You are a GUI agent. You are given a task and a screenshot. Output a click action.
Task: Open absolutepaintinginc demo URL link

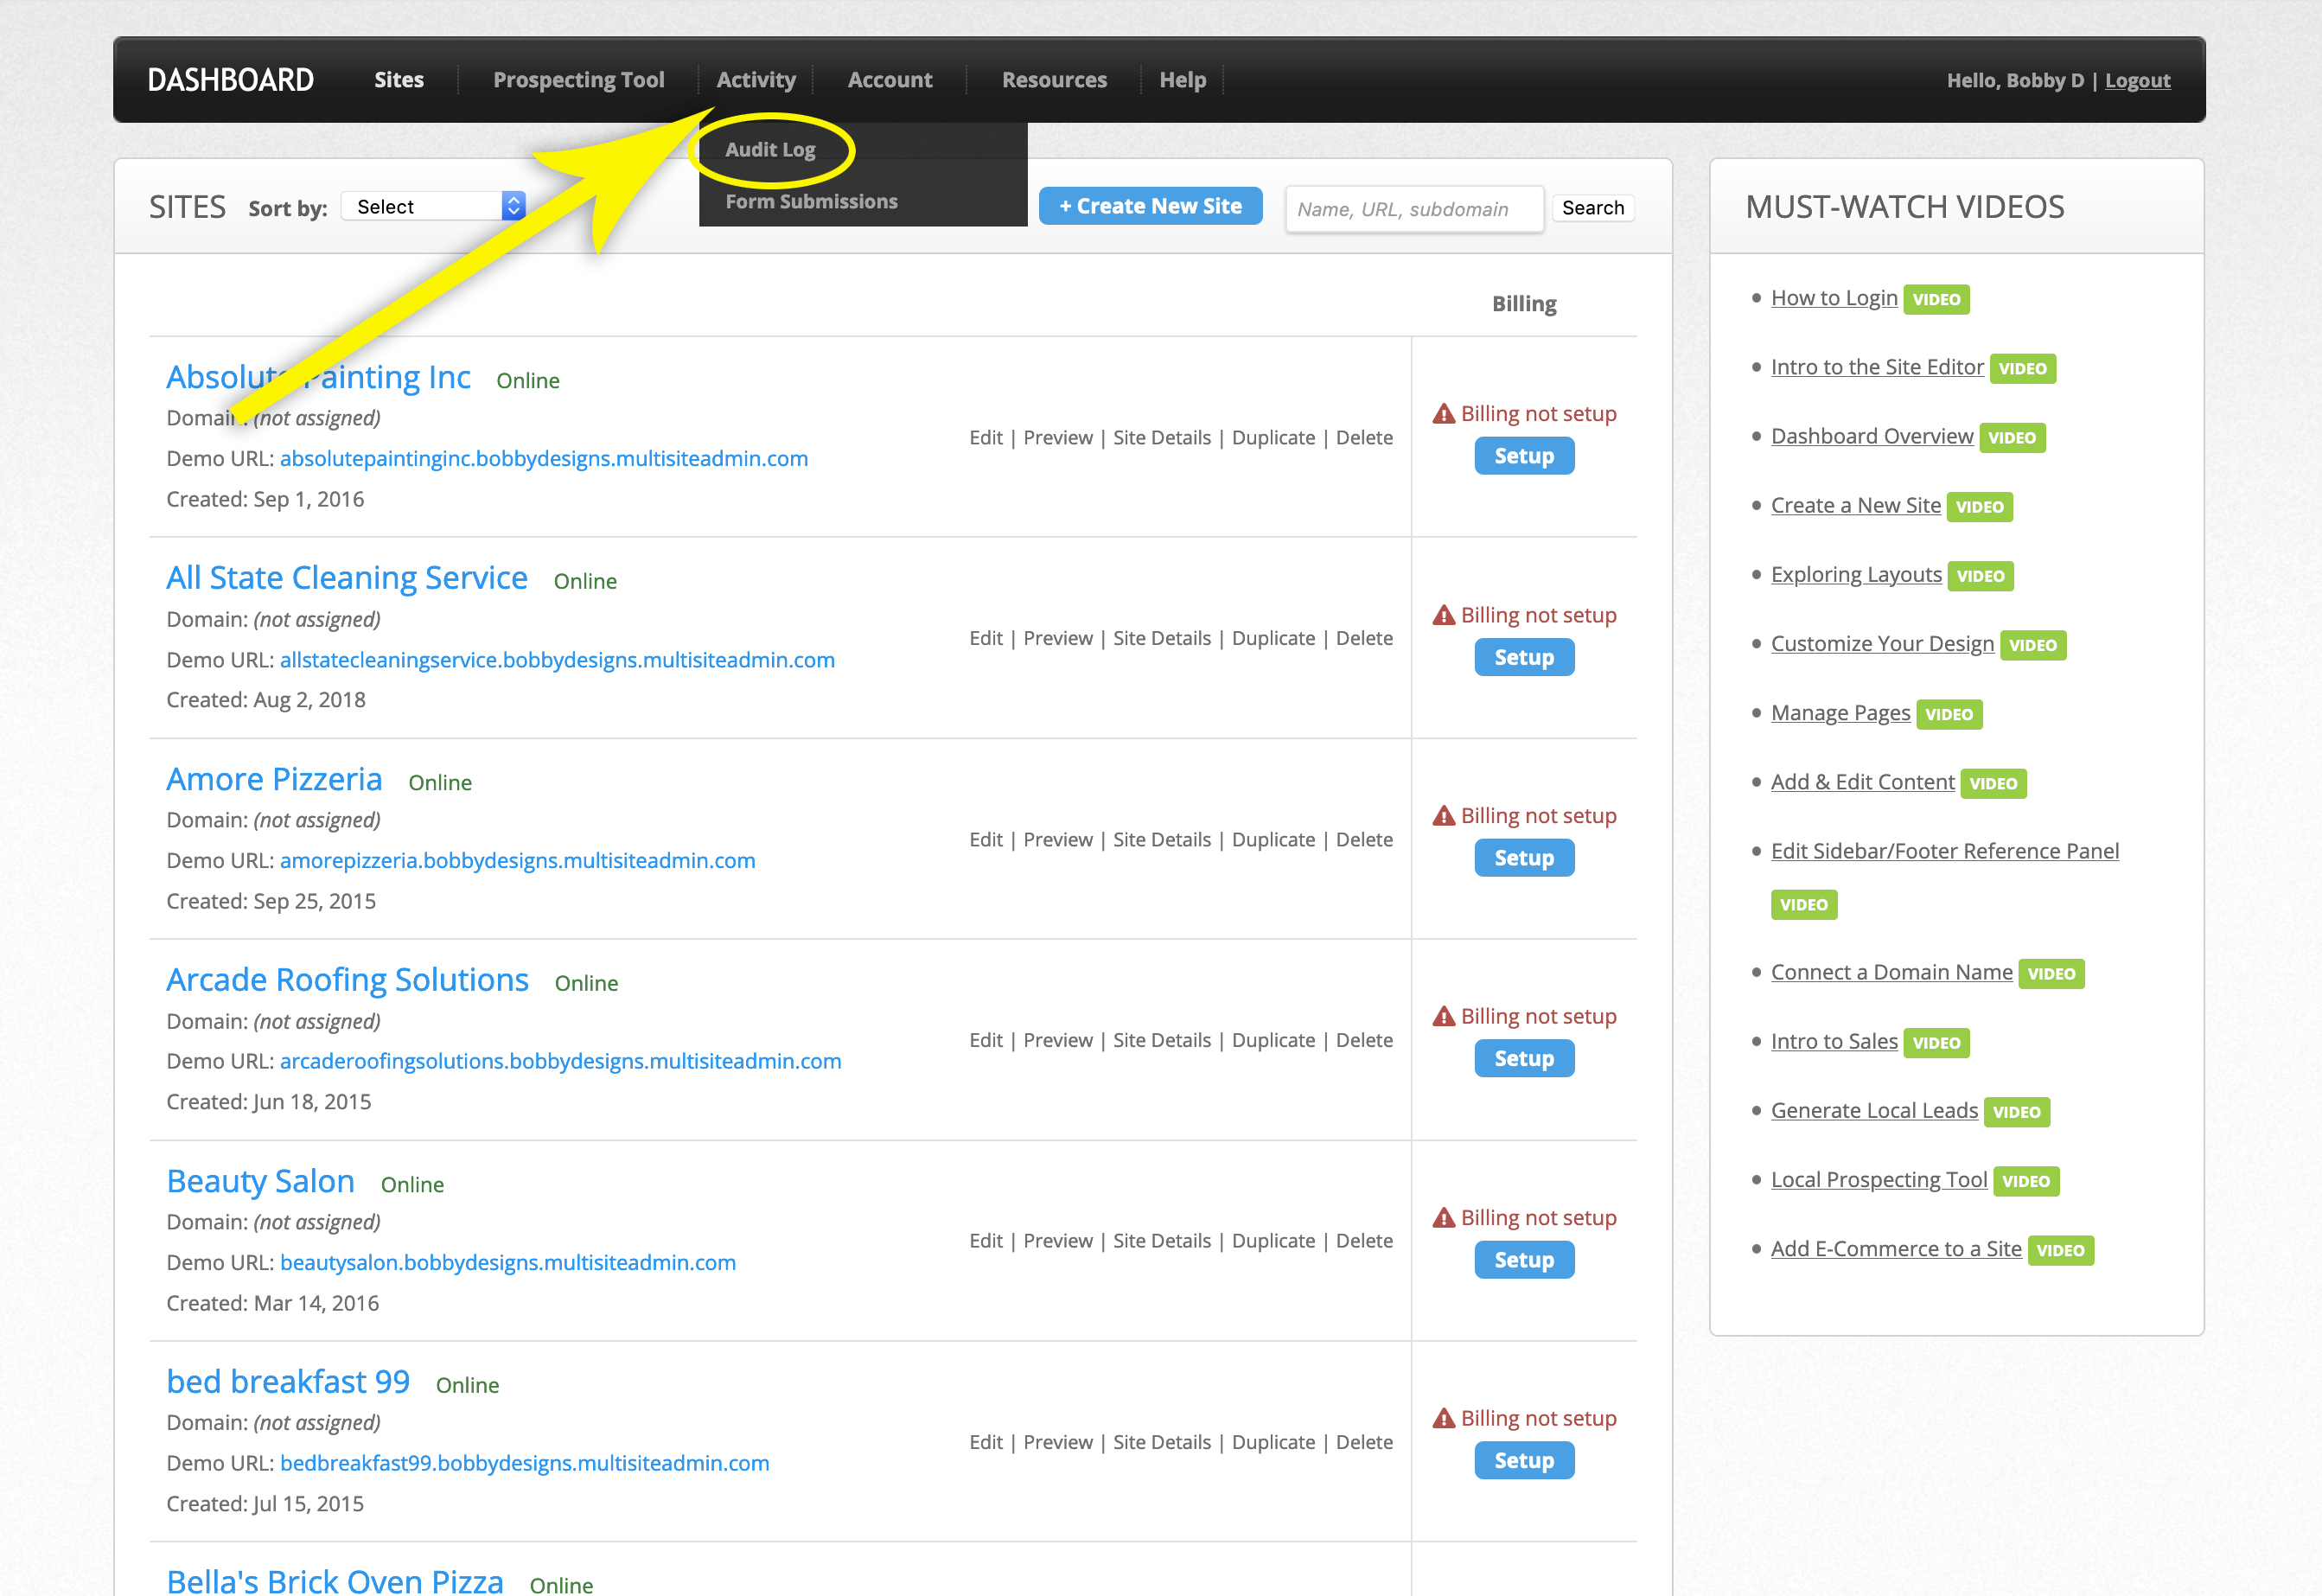(x=544, y=459)
